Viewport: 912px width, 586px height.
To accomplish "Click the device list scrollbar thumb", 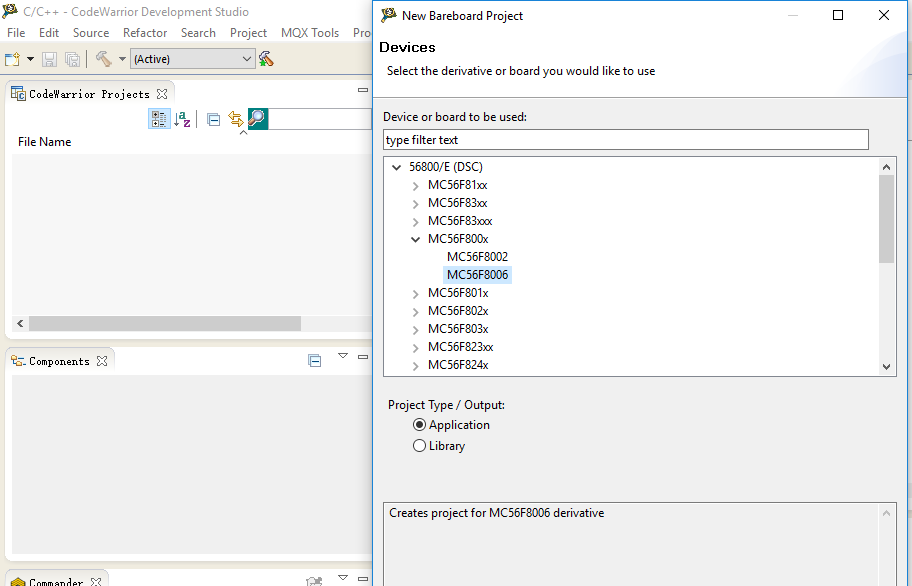I will (x=886, y=219).
